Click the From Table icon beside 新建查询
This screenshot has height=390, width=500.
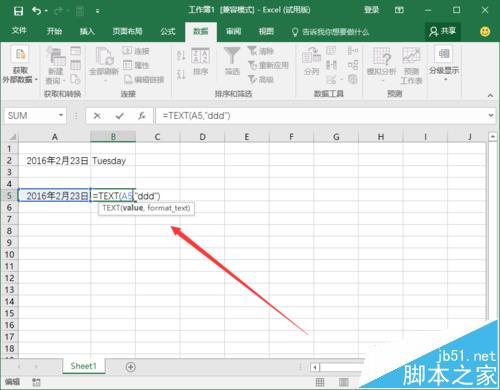(x=76, y=65)
